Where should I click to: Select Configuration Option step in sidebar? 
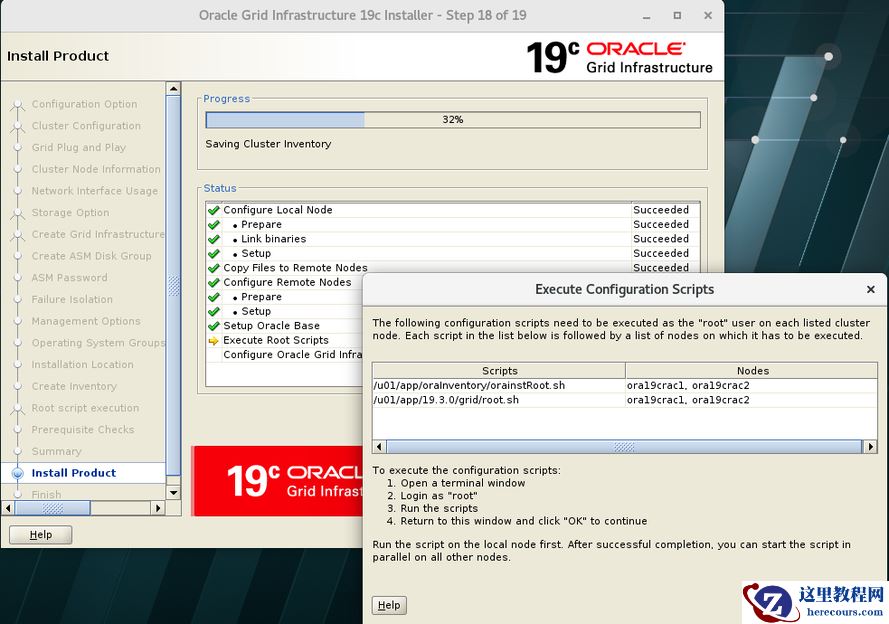pyautogui.click(x=84, y=104)
